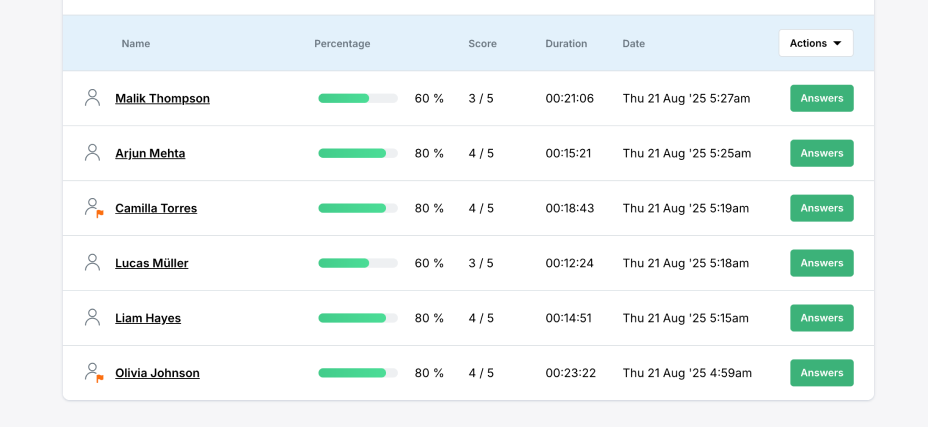Sort results by Name column header
The height and width of the screenshot is (427, 928).
click(x=136, y=44)
